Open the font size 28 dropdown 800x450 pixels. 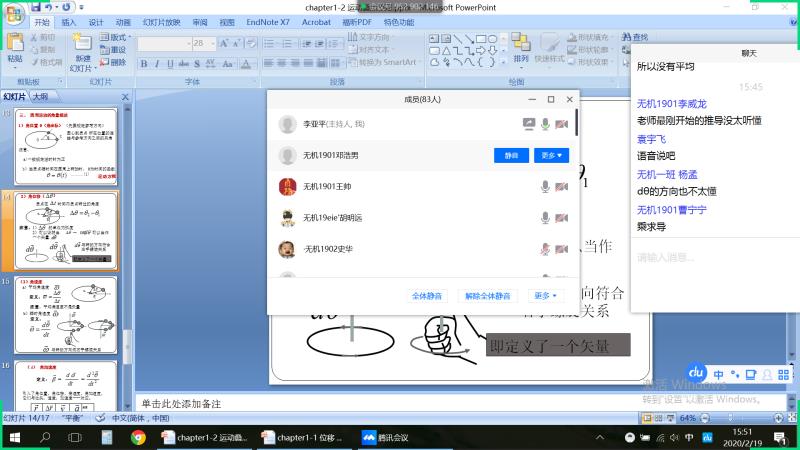click(212, 43)
